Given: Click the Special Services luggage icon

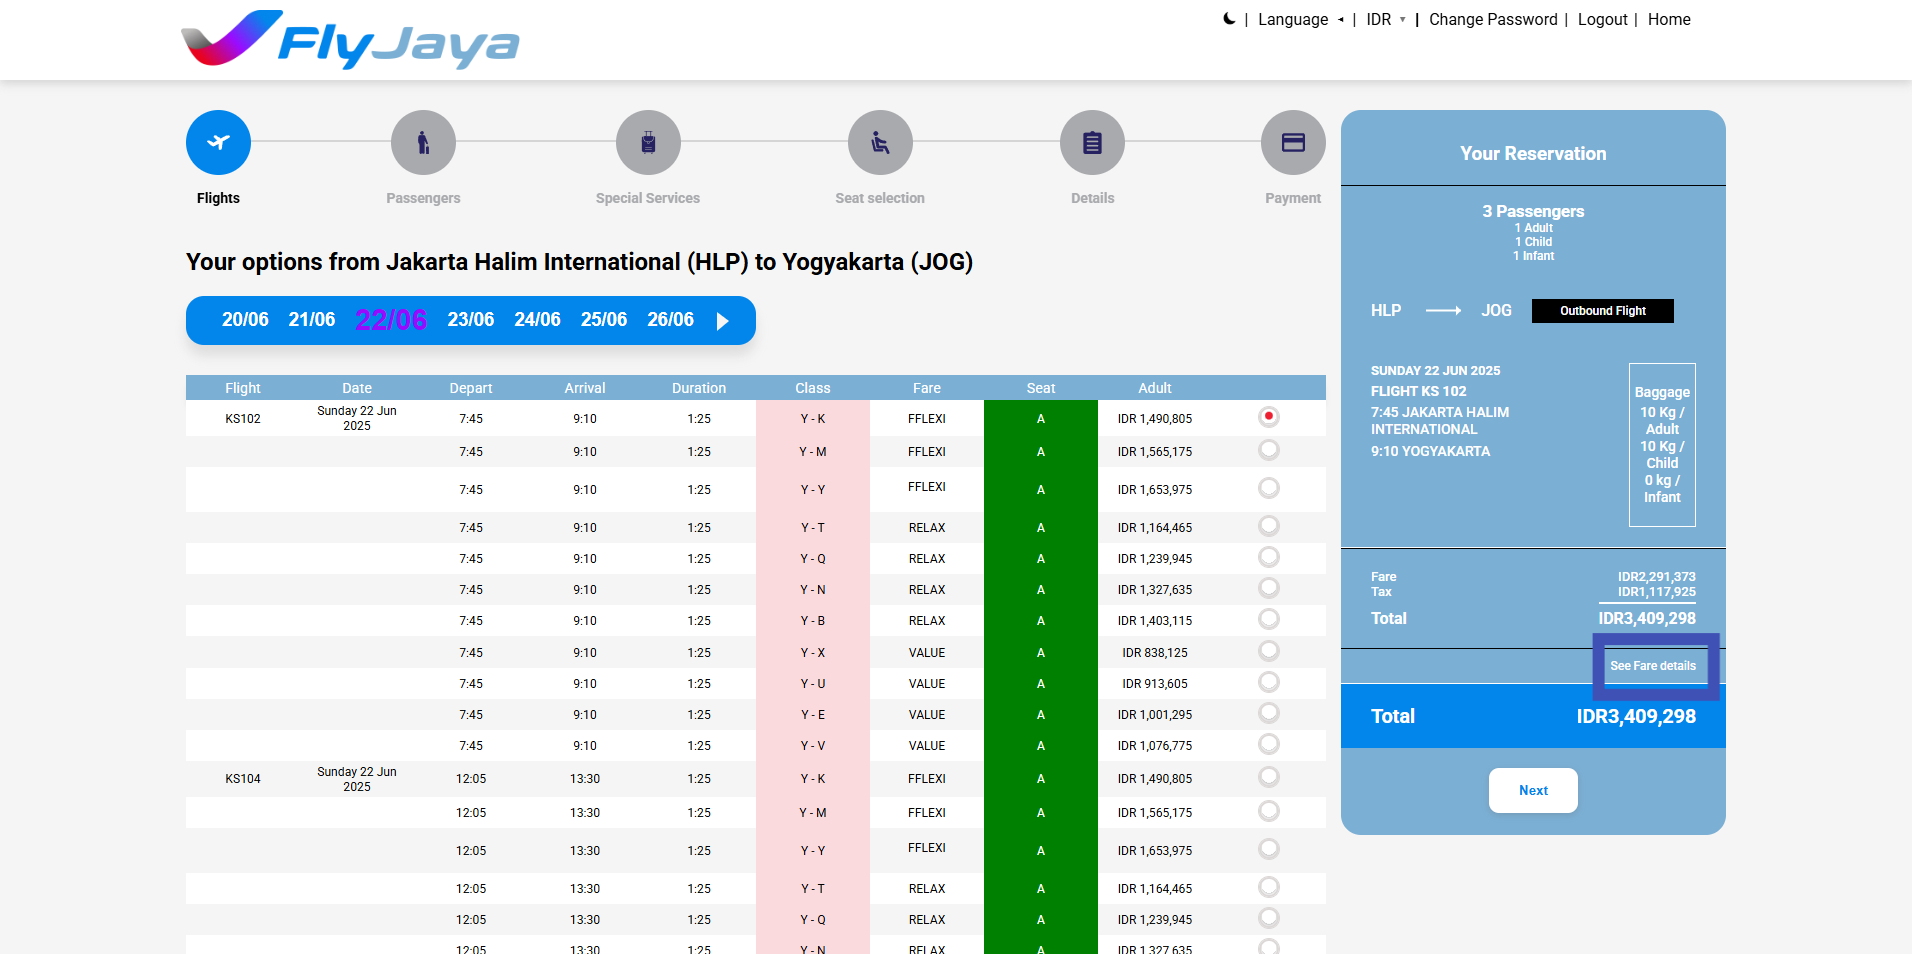Looking at the screenshot, I should coord(648,143).
